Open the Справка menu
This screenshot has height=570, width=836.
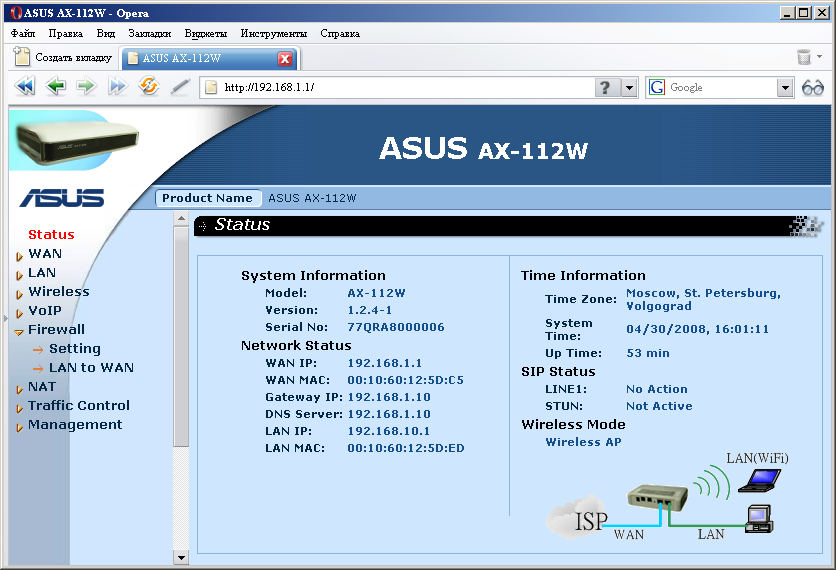pyautogui.click(x=340, y=34)
